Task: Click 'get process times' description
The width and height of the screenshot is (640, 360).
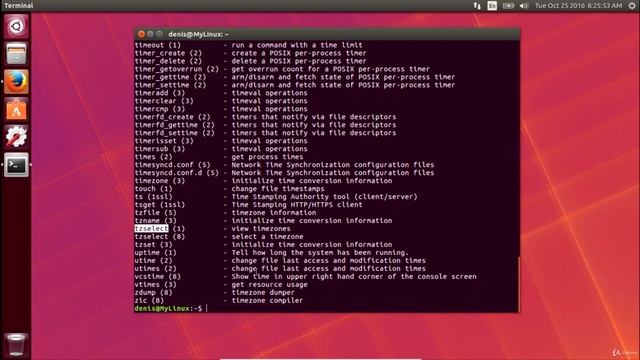Action: (267, 157)
